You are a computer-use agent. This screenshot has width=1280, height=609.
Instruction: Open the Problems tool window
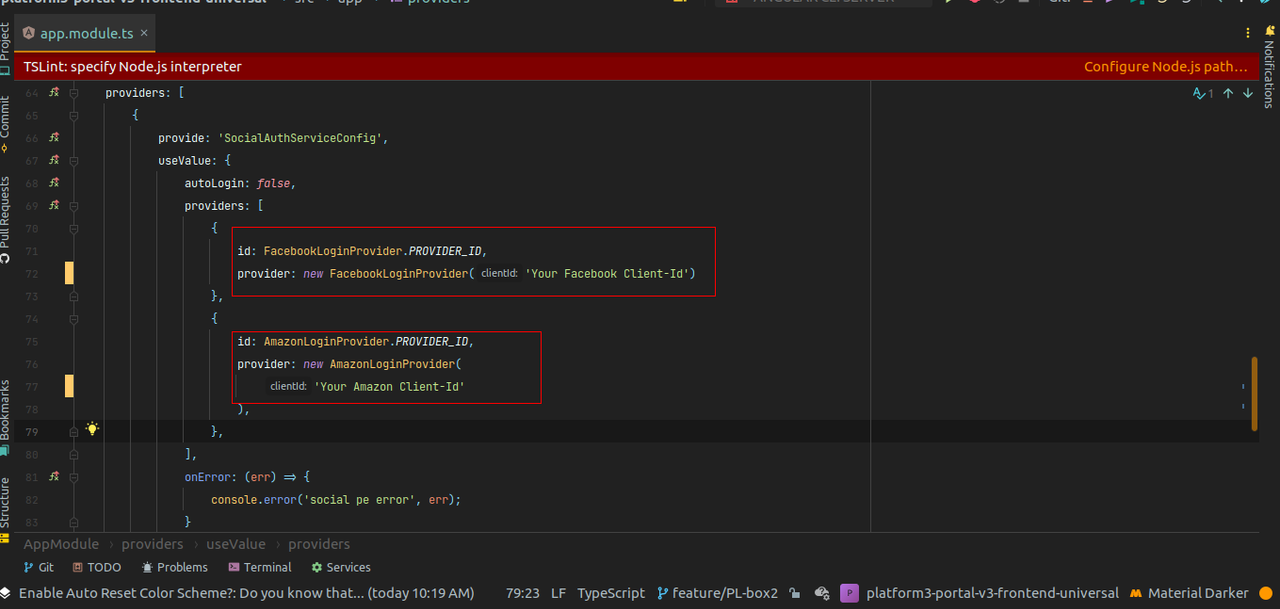pos(174,567)
